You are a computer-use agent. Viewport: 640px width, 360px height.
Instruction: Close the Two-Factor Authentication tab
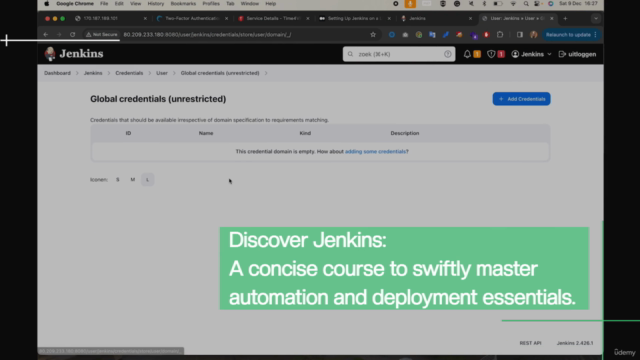pyautogui.click(x=227, y=18)
